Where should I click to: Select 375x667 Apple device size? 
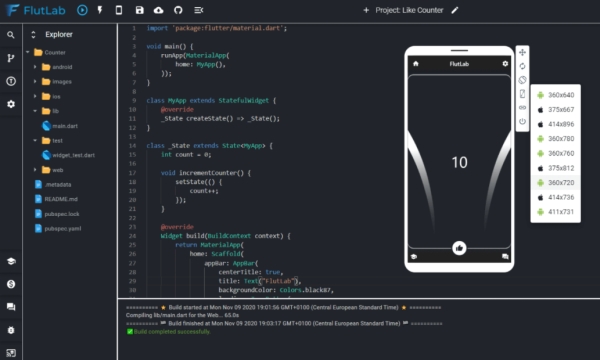[x=556, y=109]
